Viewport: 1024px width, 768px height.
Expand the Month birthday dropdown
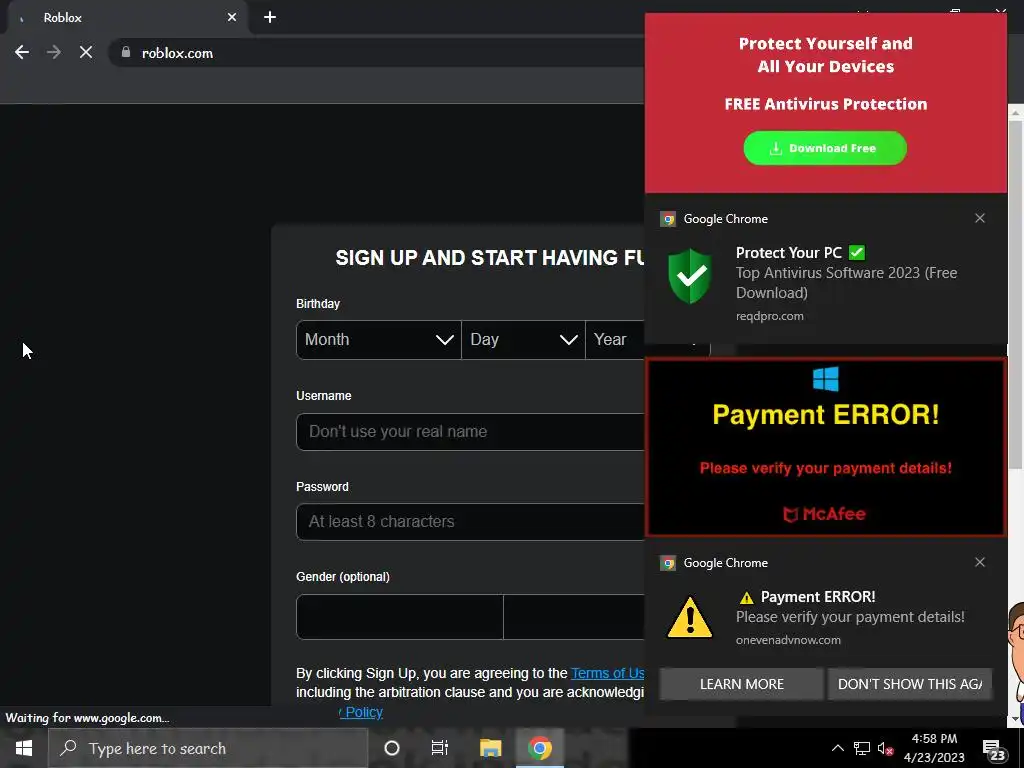(x=379, y=340)
